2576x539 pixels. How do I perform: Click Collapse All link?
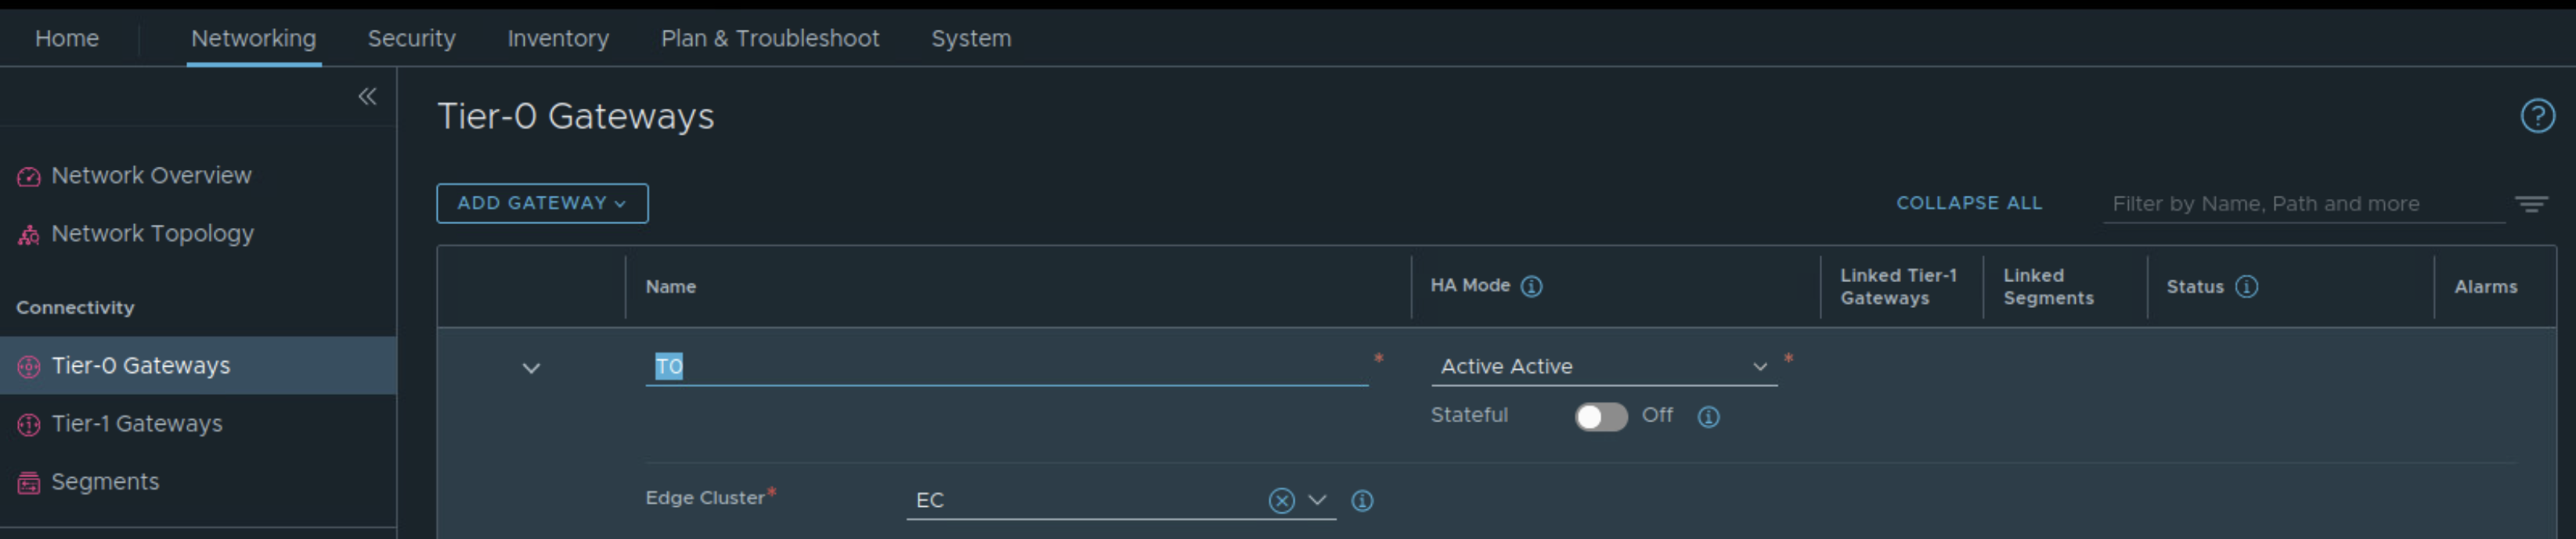click(1968, 203)
